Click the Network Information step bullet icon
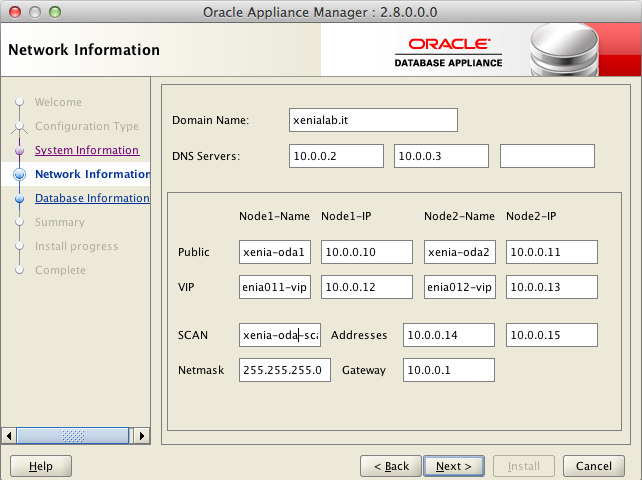Screen dimensions: 642x480 pos(19,174)
